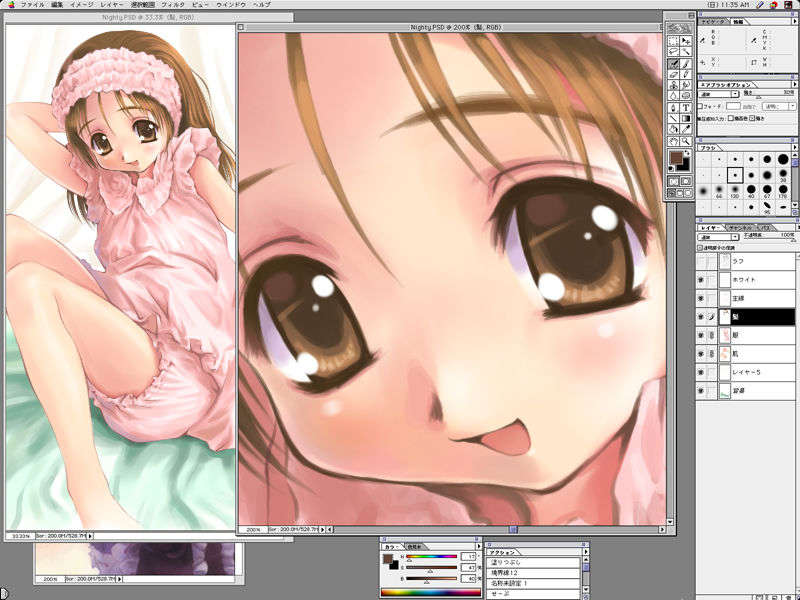Select the Magic Wand tool

(686, 52)
